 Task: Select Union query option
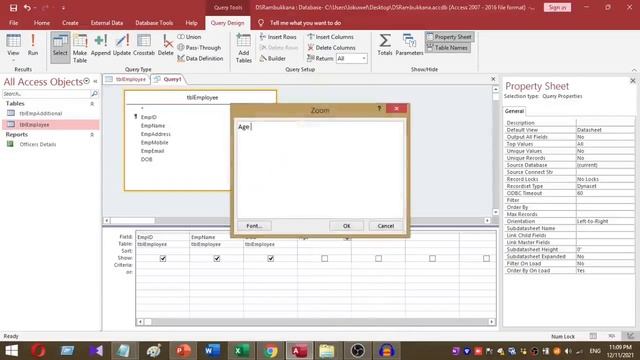click(189, 37)
